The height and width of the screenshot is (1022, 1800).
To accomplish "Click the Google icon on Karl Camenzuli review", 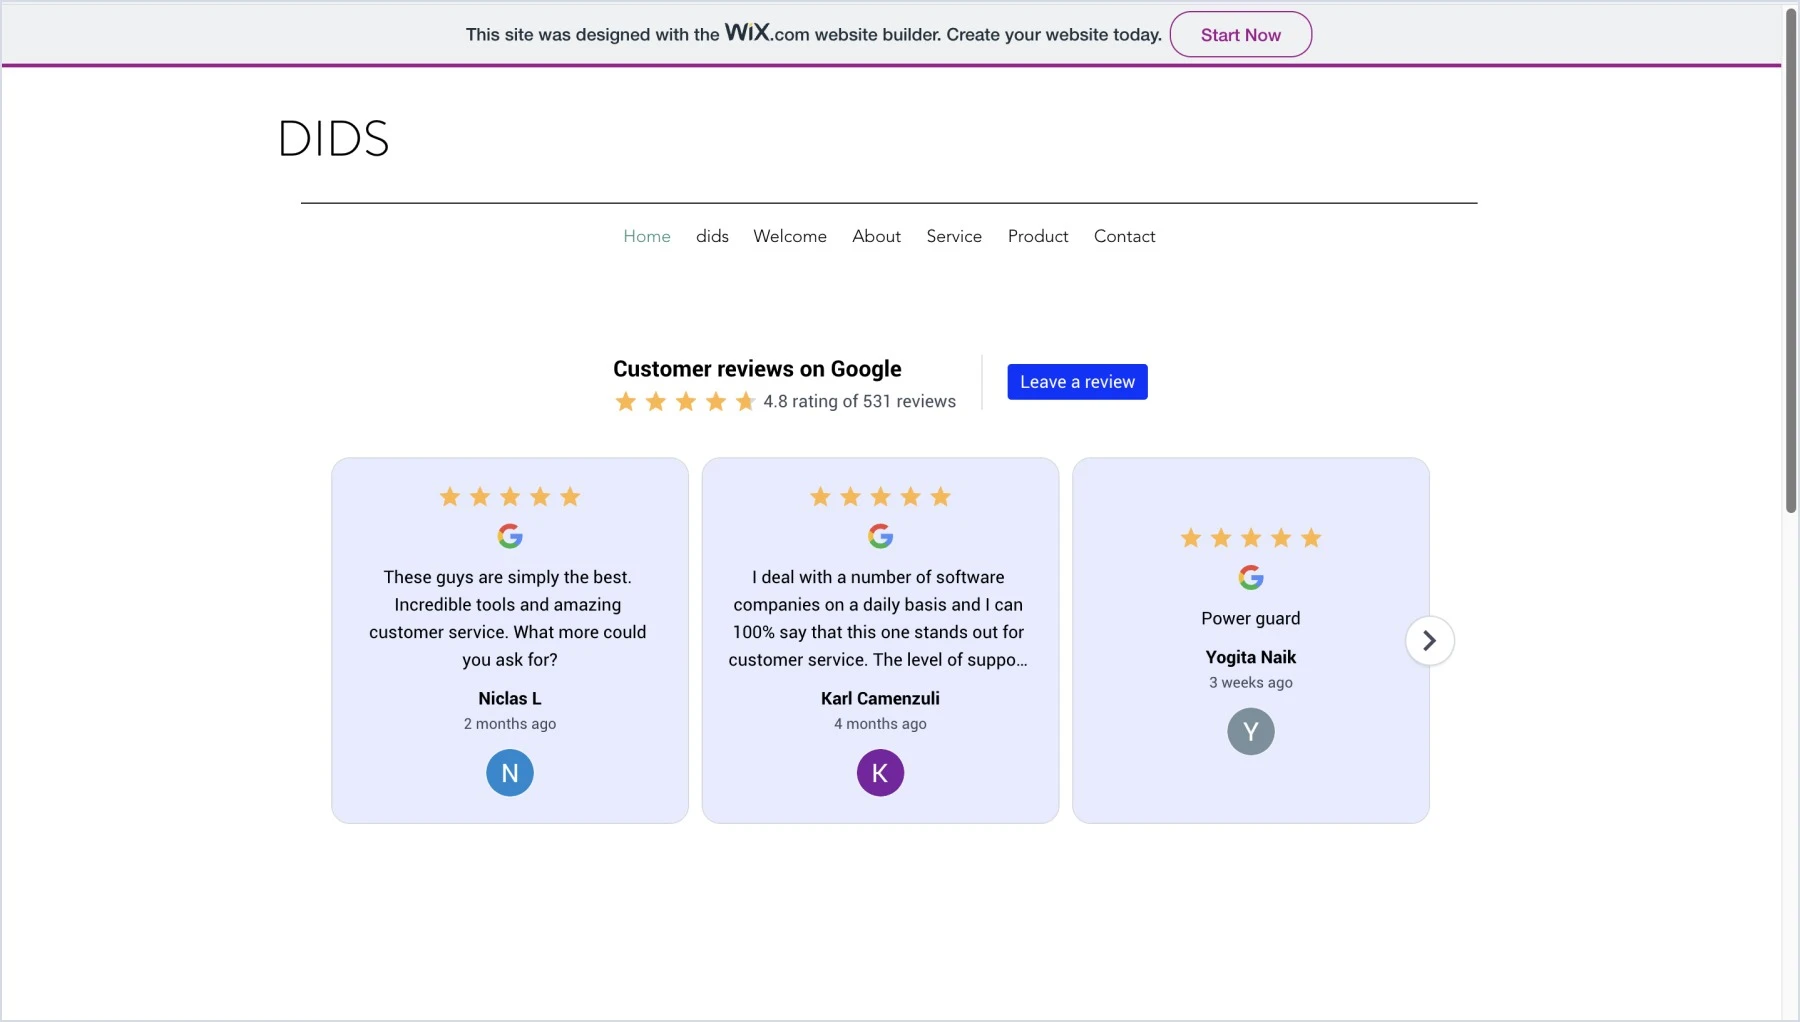I will click(x=880, y=537).
